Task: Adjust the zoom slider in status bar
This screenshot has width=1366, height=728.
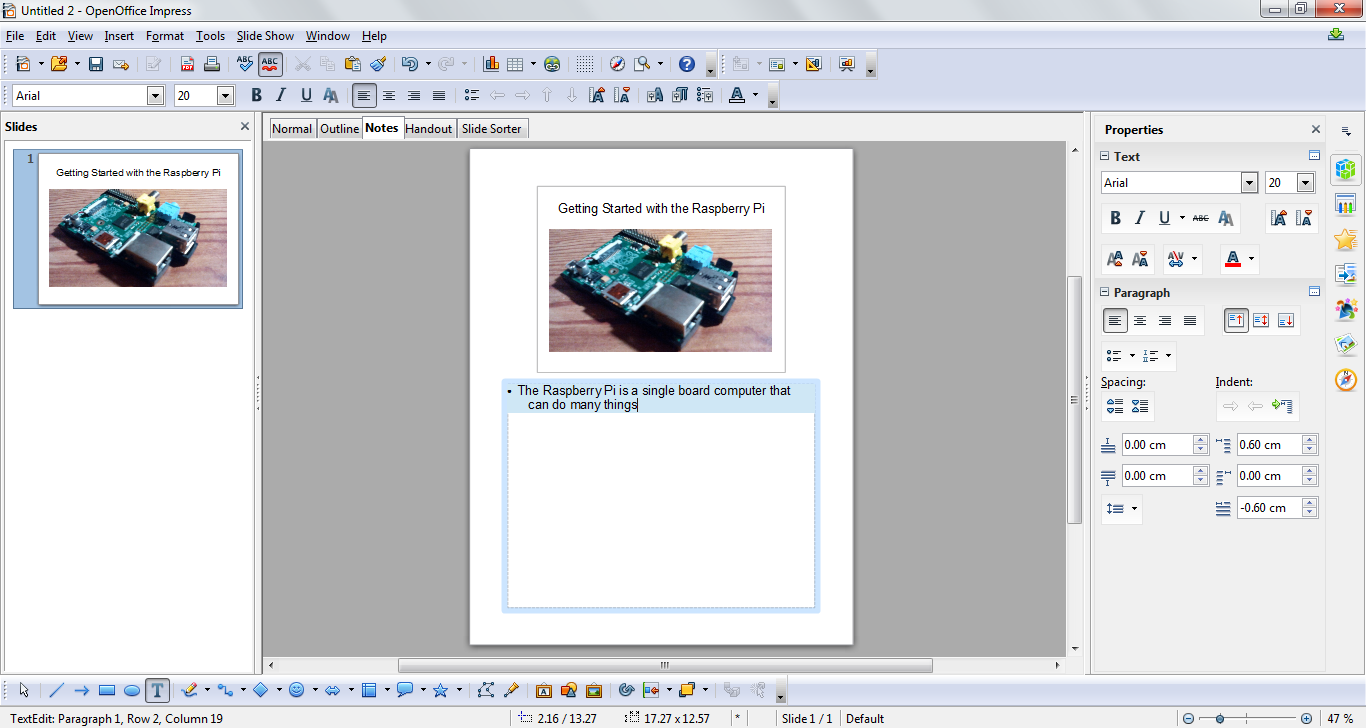Action: [x=1220, y=718]
